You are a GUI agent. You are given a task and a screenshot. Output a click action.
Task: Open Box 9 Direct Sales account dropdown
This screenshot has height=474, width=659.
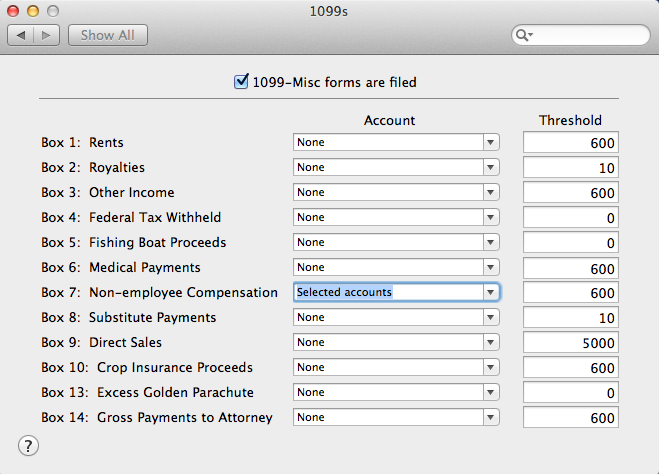pyautogui.click(x=396, y=342)
